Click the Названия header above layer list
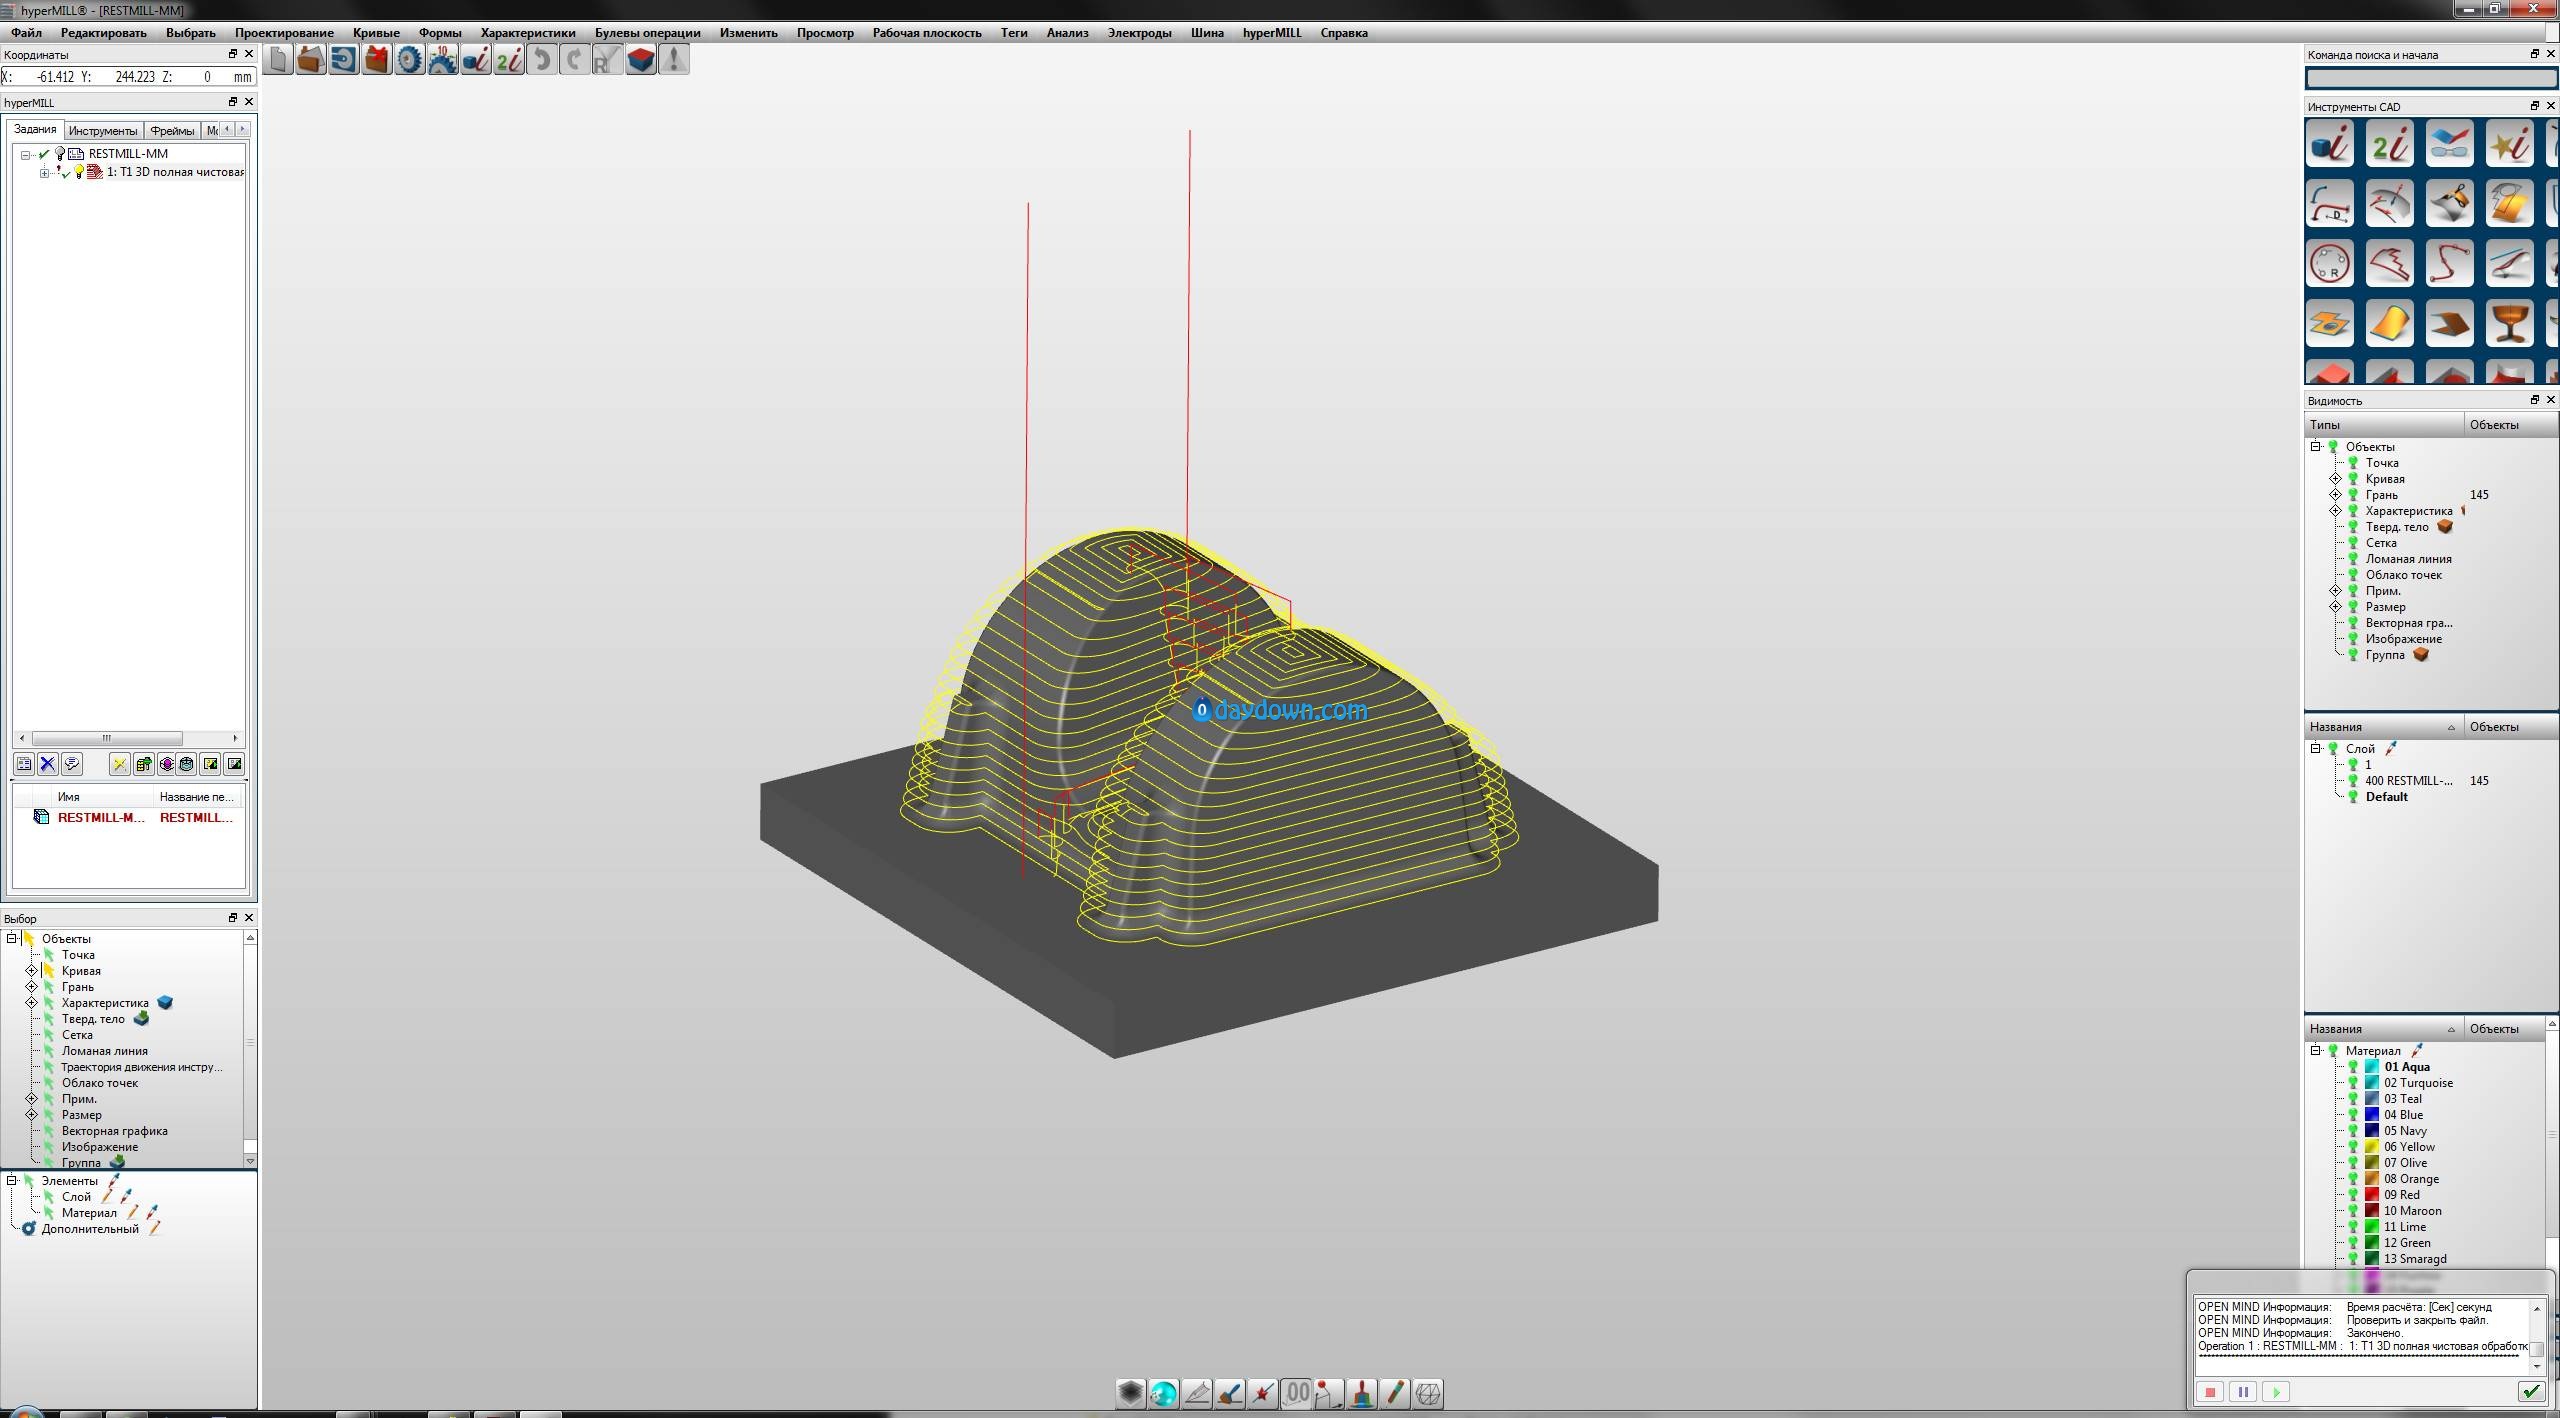Viewport: 2560px width, 1418px height. tap(2384, 727)
